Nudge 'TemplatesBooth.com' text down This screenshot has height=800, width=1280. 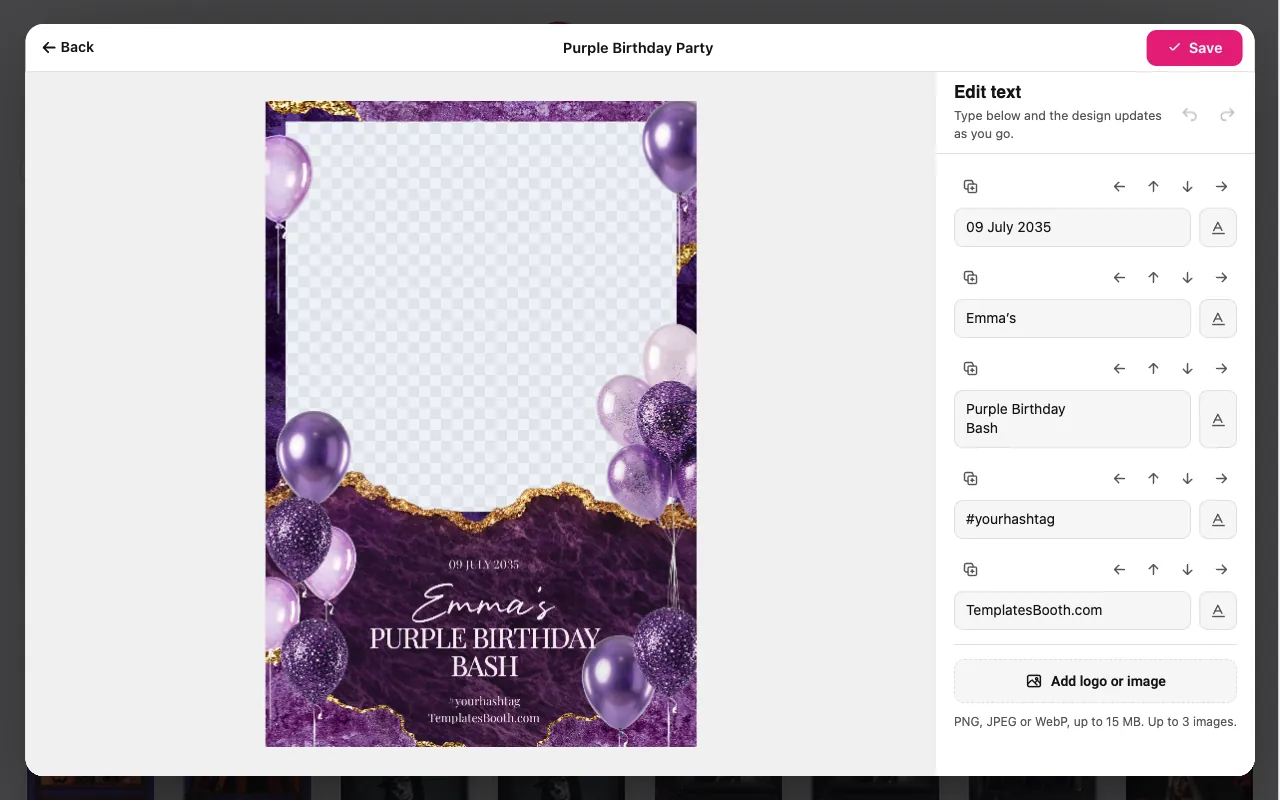[x=1187, y=570]
